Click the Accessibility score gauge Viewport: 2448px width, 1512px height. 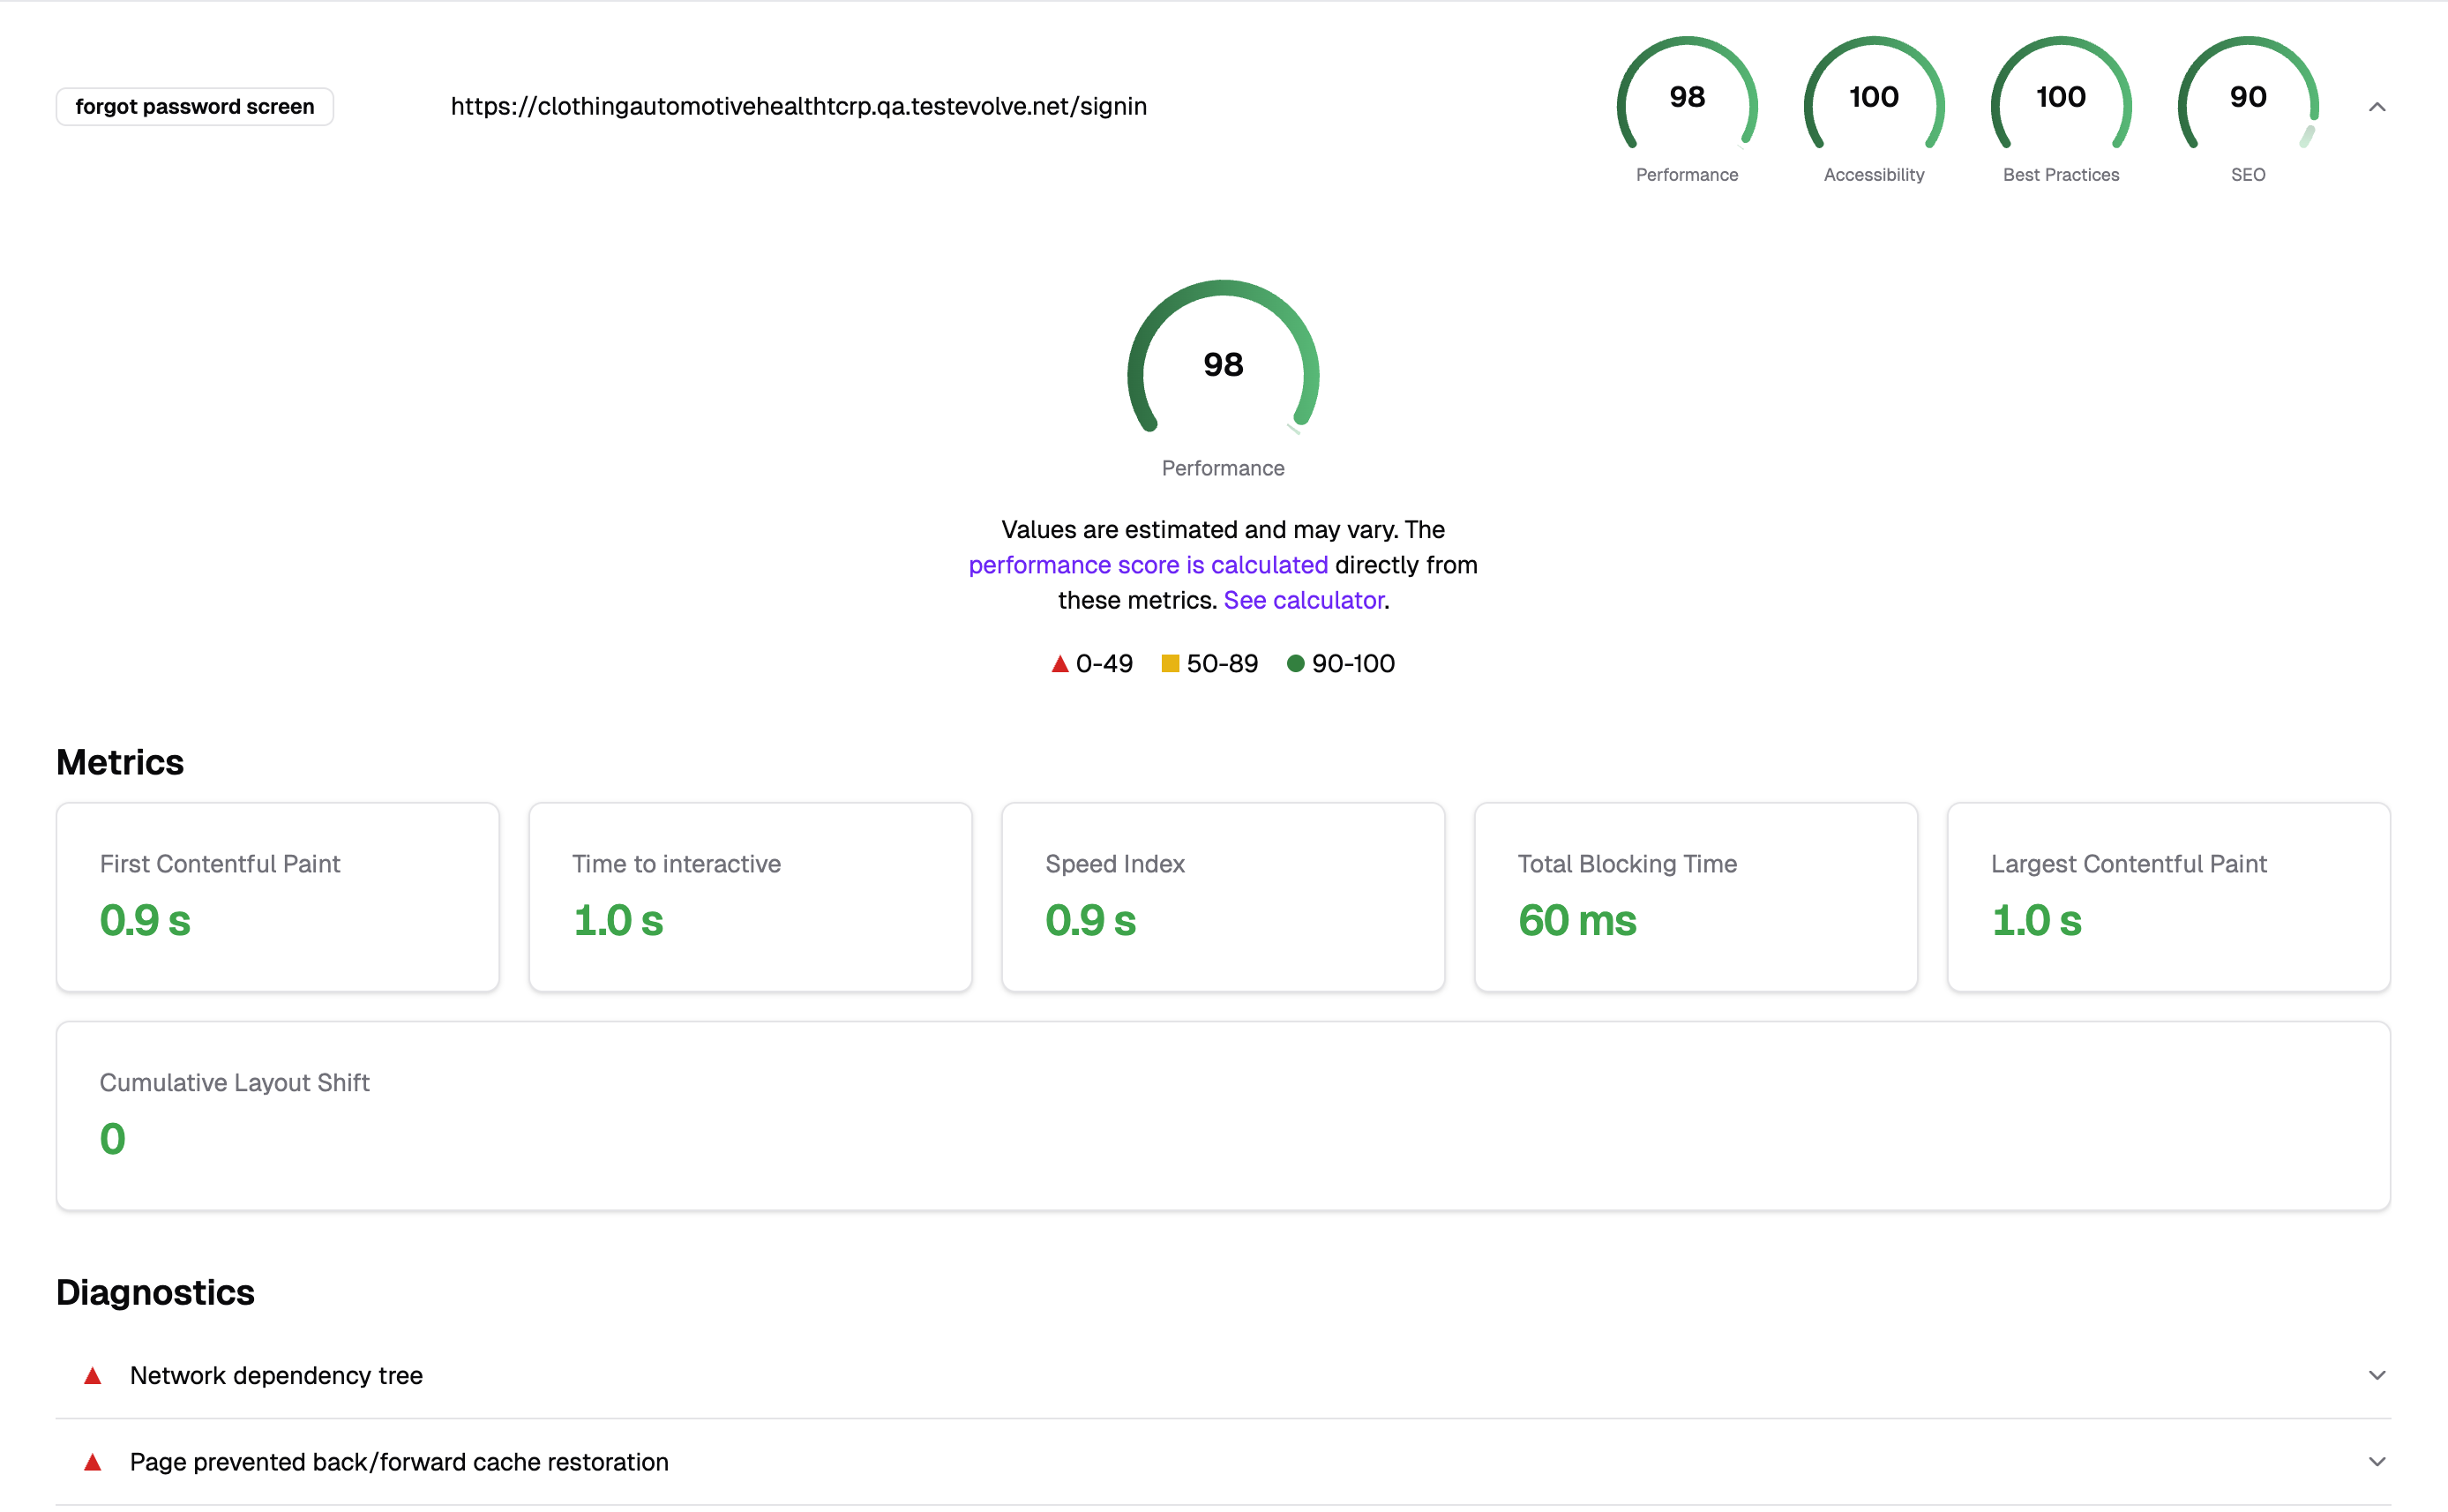1873,98
